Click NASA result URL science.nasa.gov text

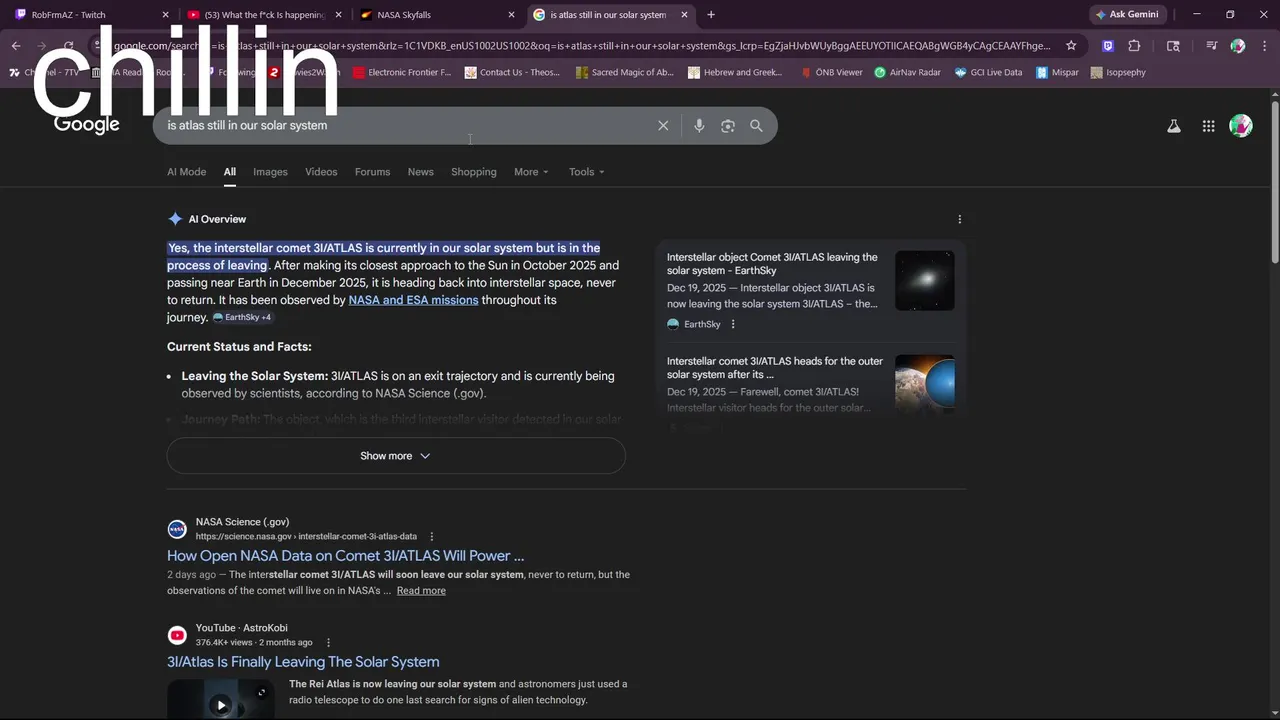click(x=306, y=537)
